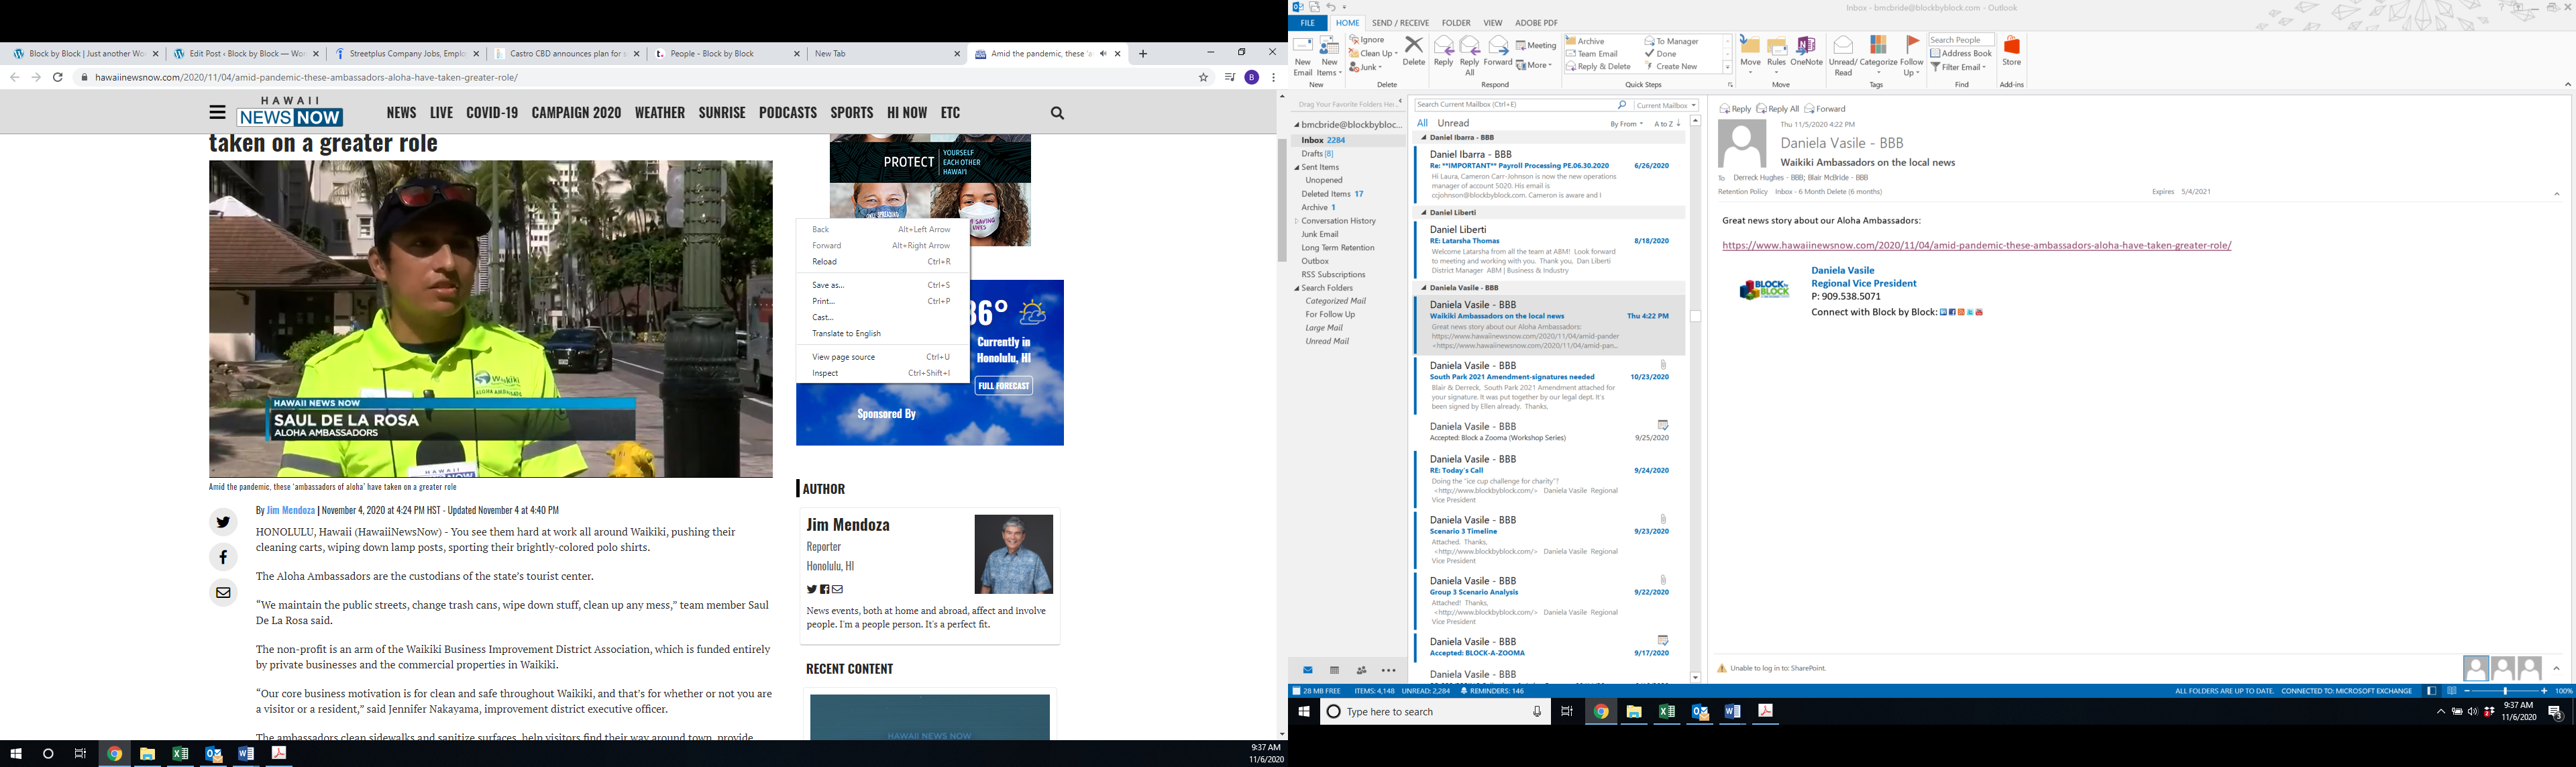Toggle the Unread mail filter
The image size is (2576, 767).
tap(1453, 123)
